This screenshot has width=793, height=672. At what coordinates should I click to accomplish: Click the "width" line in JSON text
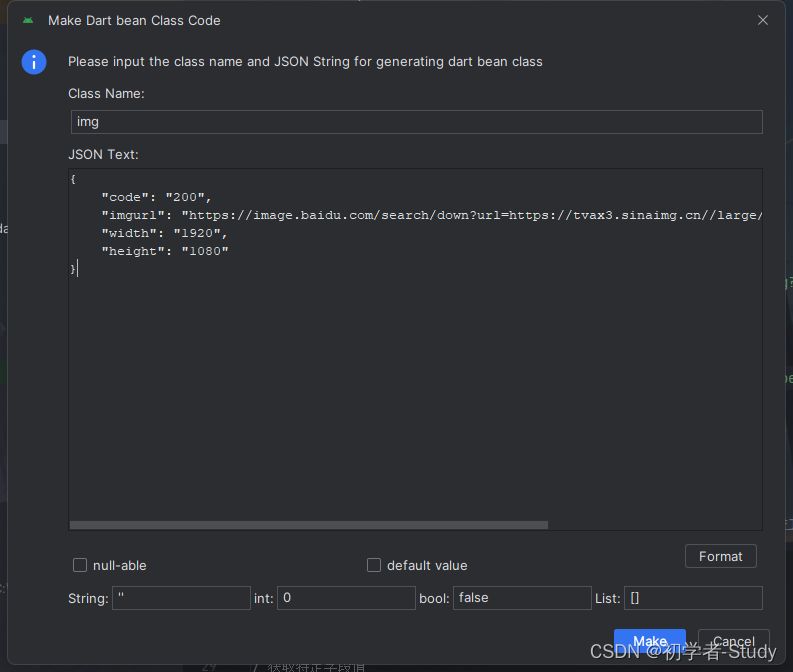click(x=164, y=233)
